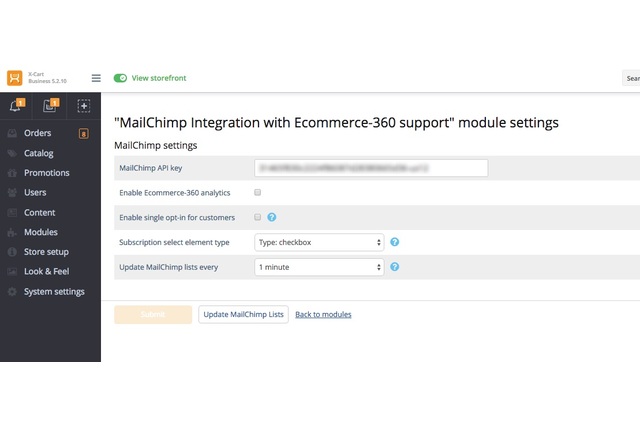Click help icon beside single opt-in
The width and height of the screenshot is (640, 426).
[x=271, y=217]
